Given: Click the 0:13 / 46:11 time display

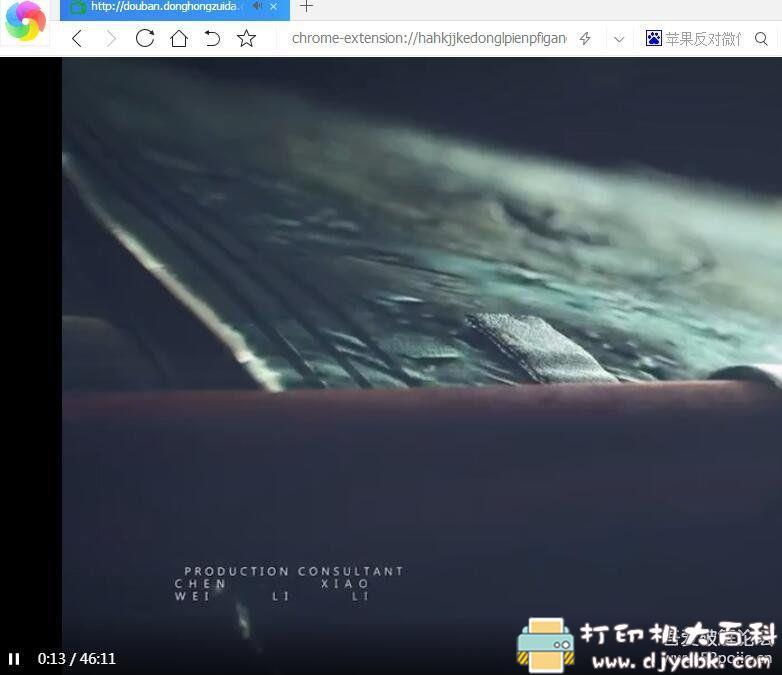Looking at the screenshot, I should [x=76, y=659].
